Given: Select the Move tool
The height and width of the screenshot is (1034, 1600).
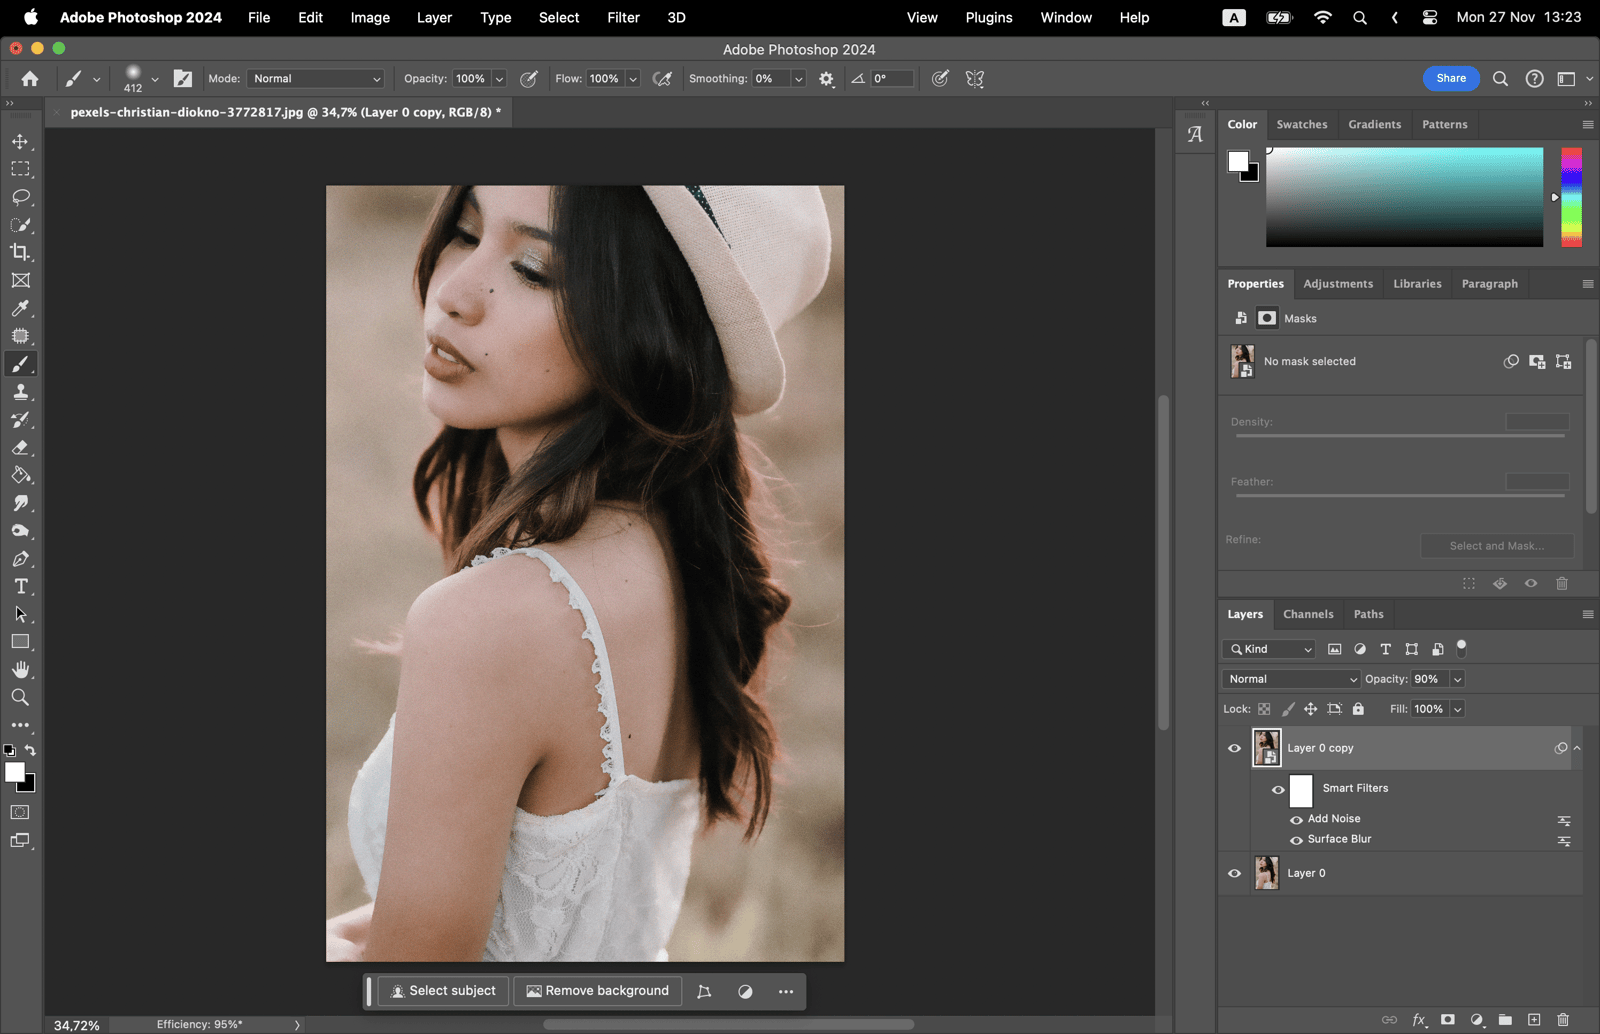Looking at the screenshot, I should tap(20, 142).
